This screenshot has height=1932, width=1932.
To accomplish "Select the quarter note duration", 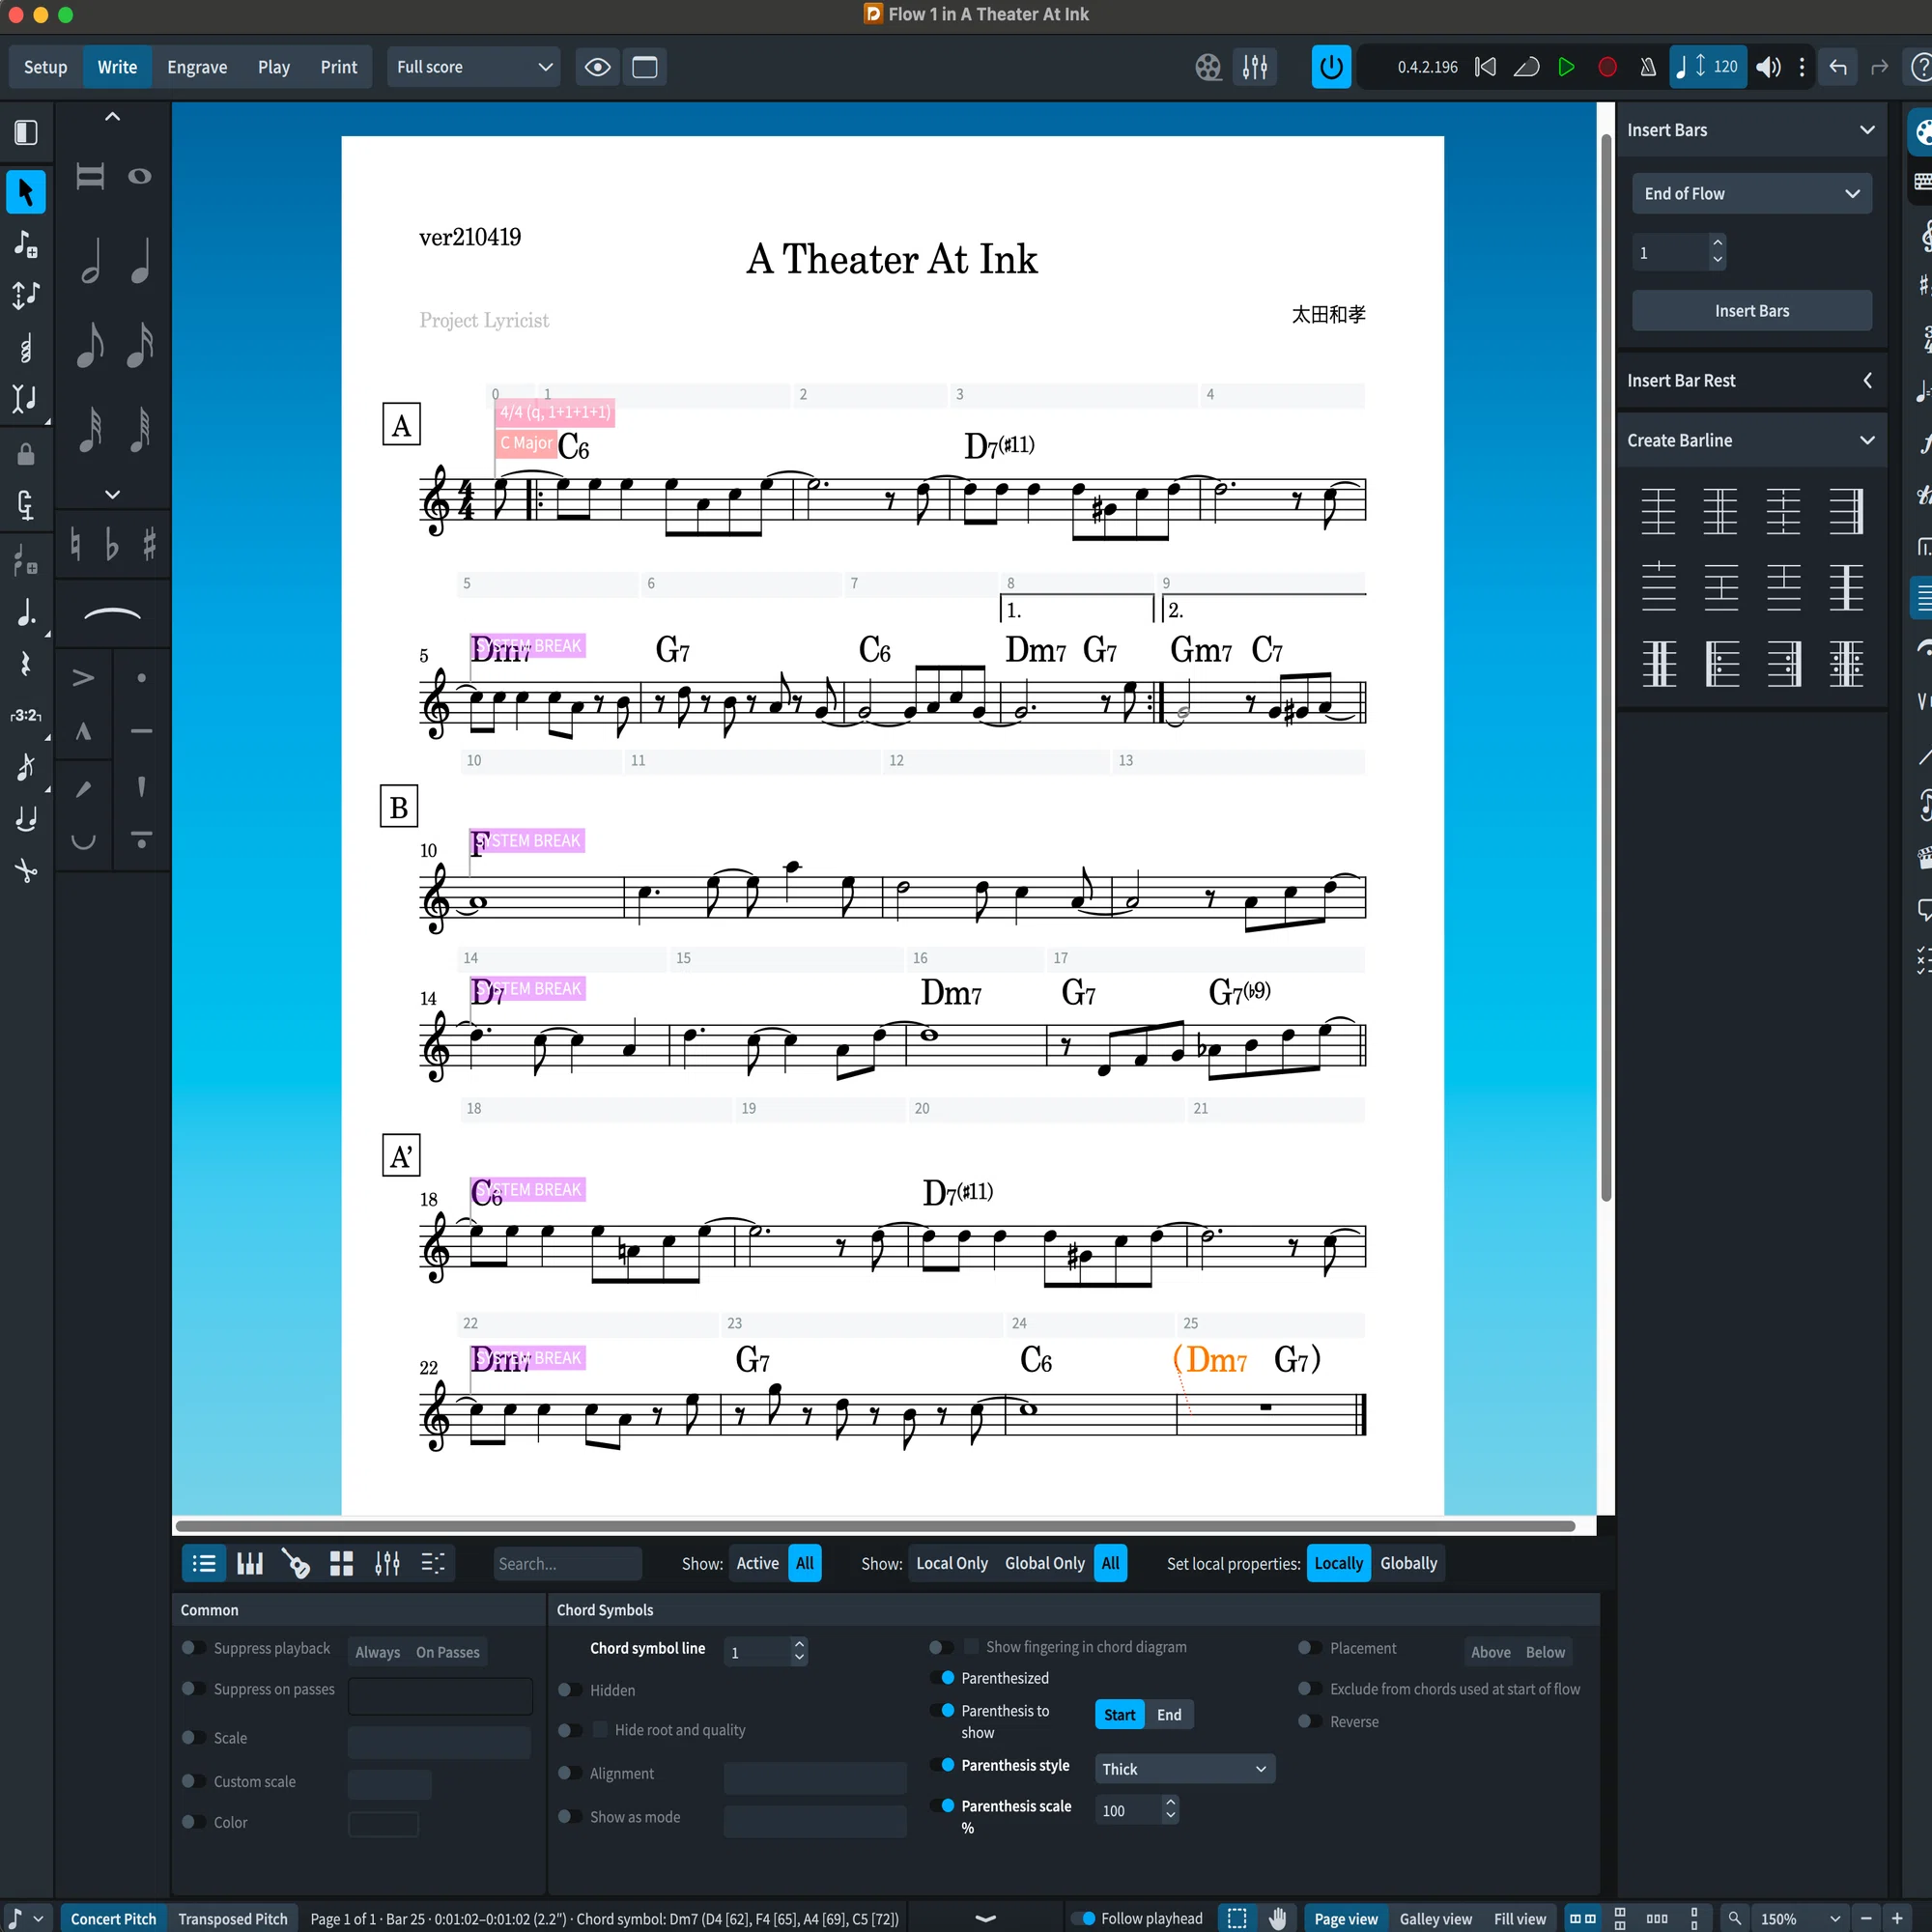I will (x=141, y=262).
